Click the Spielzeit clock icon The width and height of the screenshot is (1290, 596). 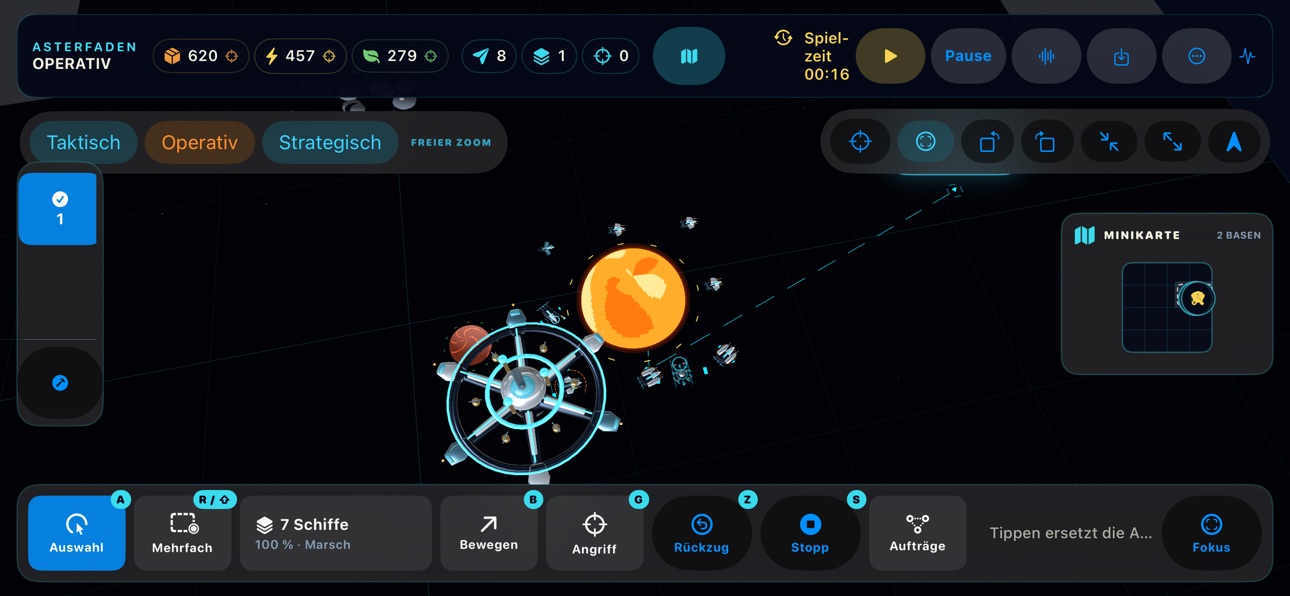pos(783,38)
